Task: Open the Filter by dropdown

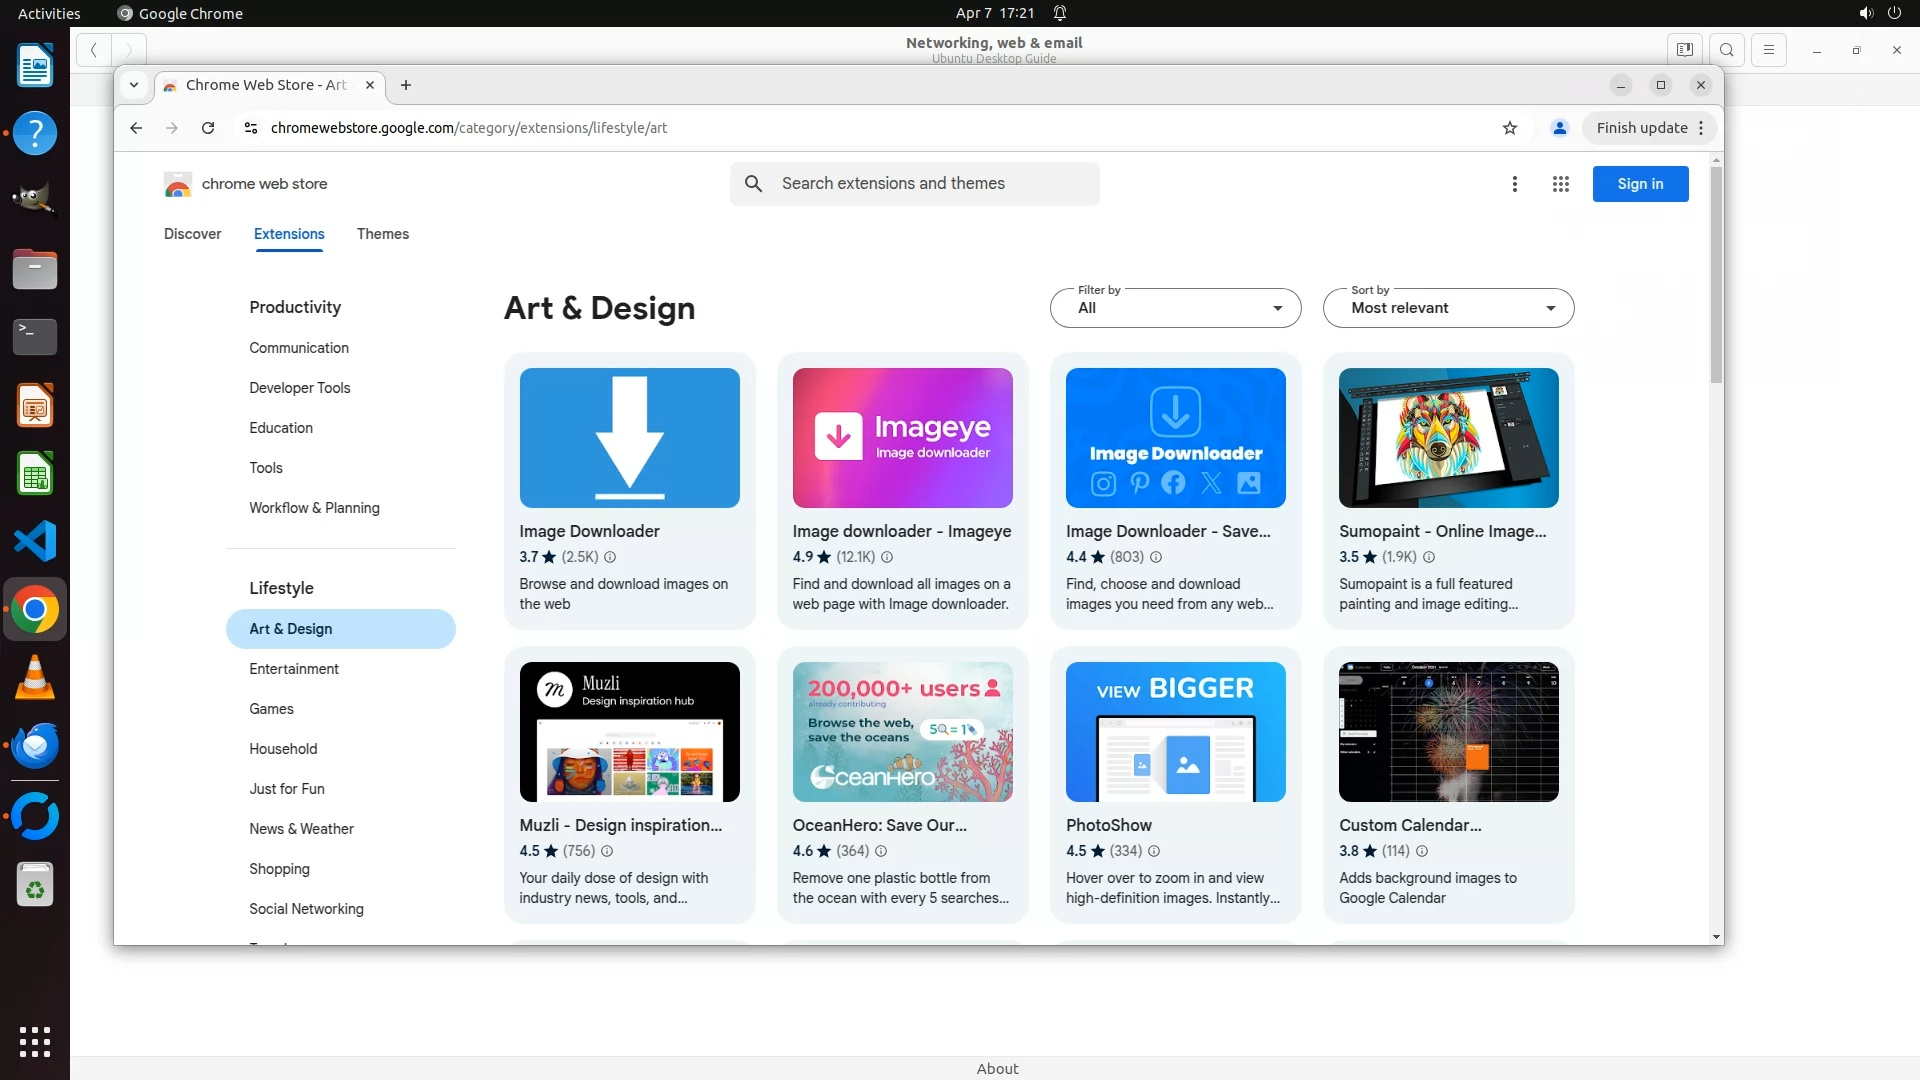Action: coord(1175,308)
